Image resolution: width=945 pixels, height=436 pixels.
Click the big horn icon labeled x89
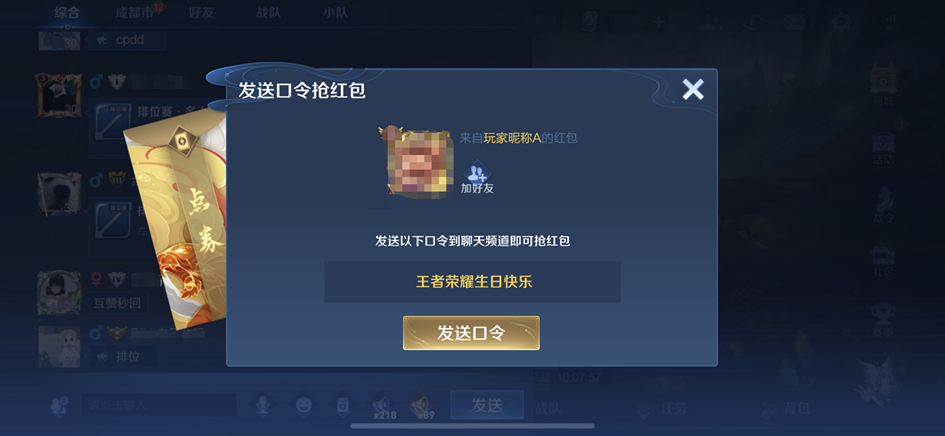point(422,406)
